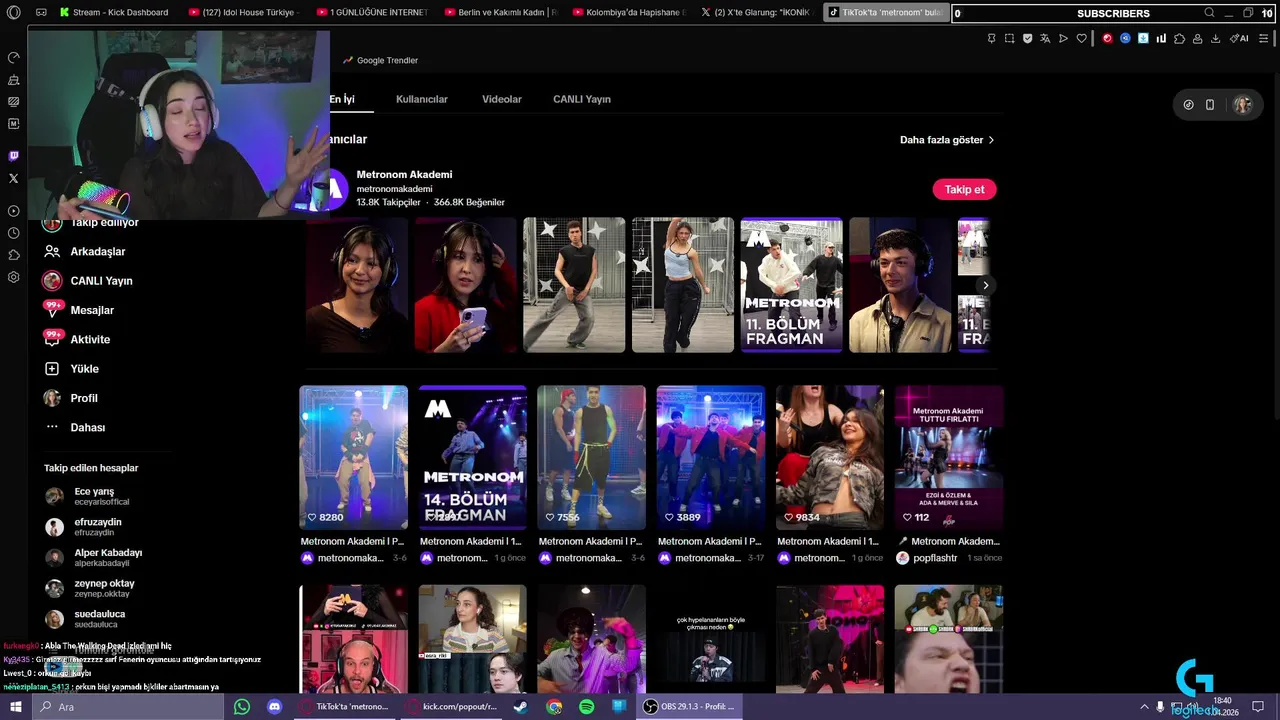Open the History clock icon in sidebar
This screenshot has height=720, width=1280.
pos(13,233)
